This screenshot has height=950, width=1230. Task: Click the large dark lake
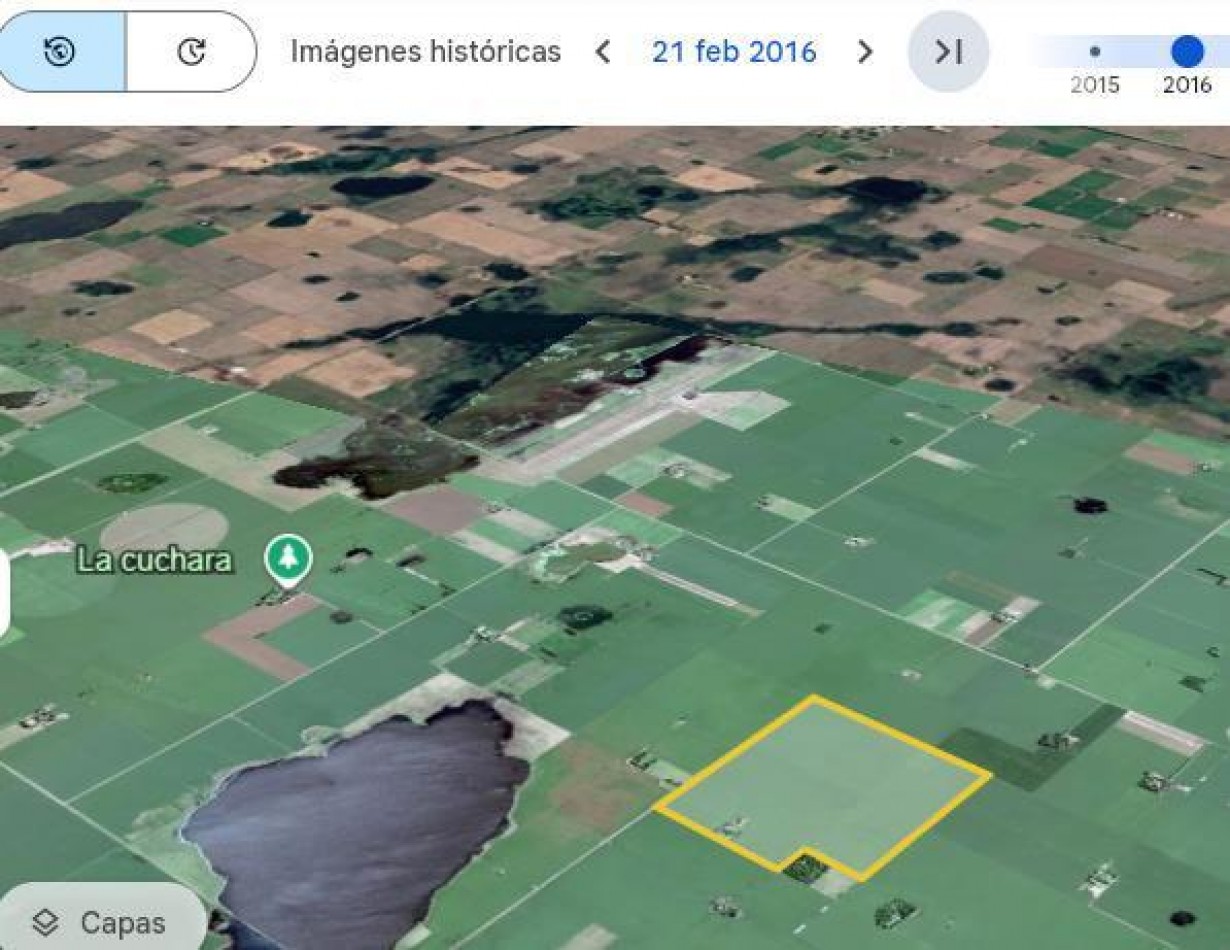[360, 820]
